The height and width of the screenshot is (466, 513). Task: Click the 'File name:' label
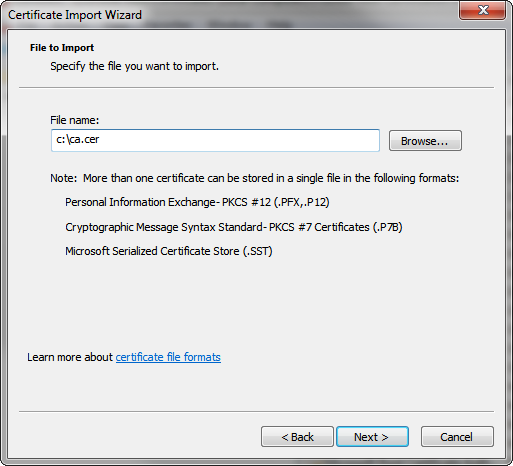point(75,120)
